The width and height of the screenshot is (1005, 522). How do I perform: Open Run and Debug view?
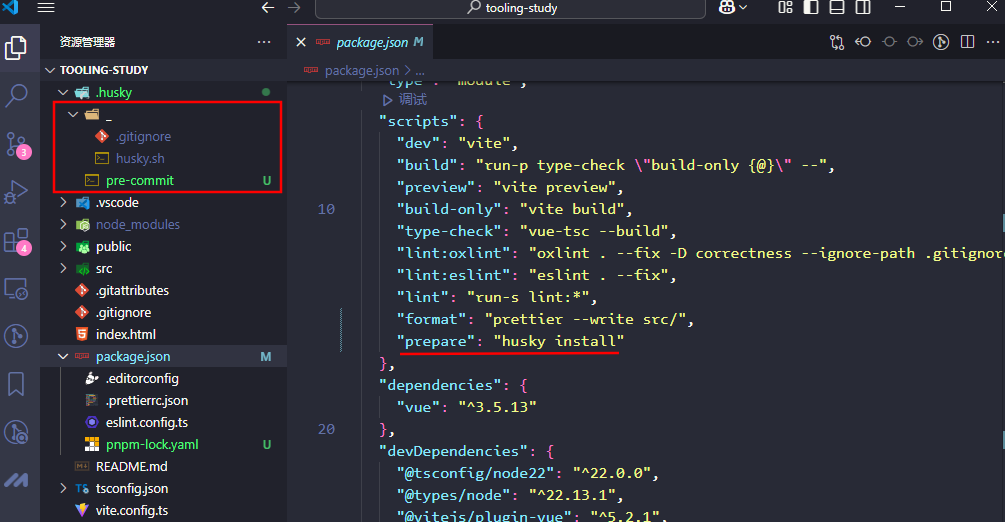pos(17,191)
